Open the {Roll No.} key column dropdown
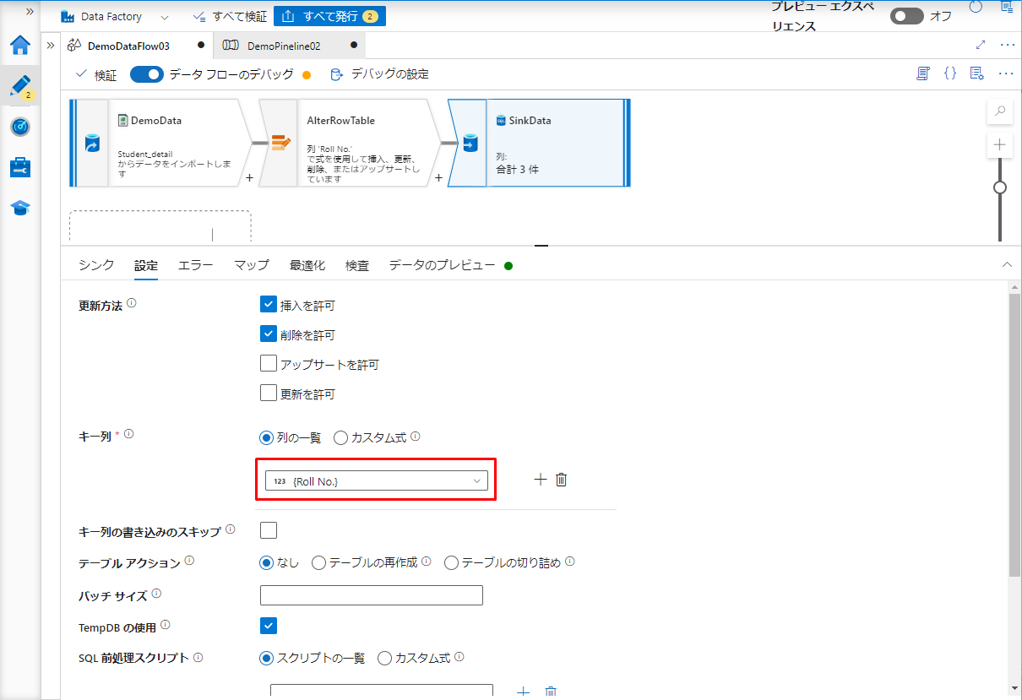 [376, 481]
